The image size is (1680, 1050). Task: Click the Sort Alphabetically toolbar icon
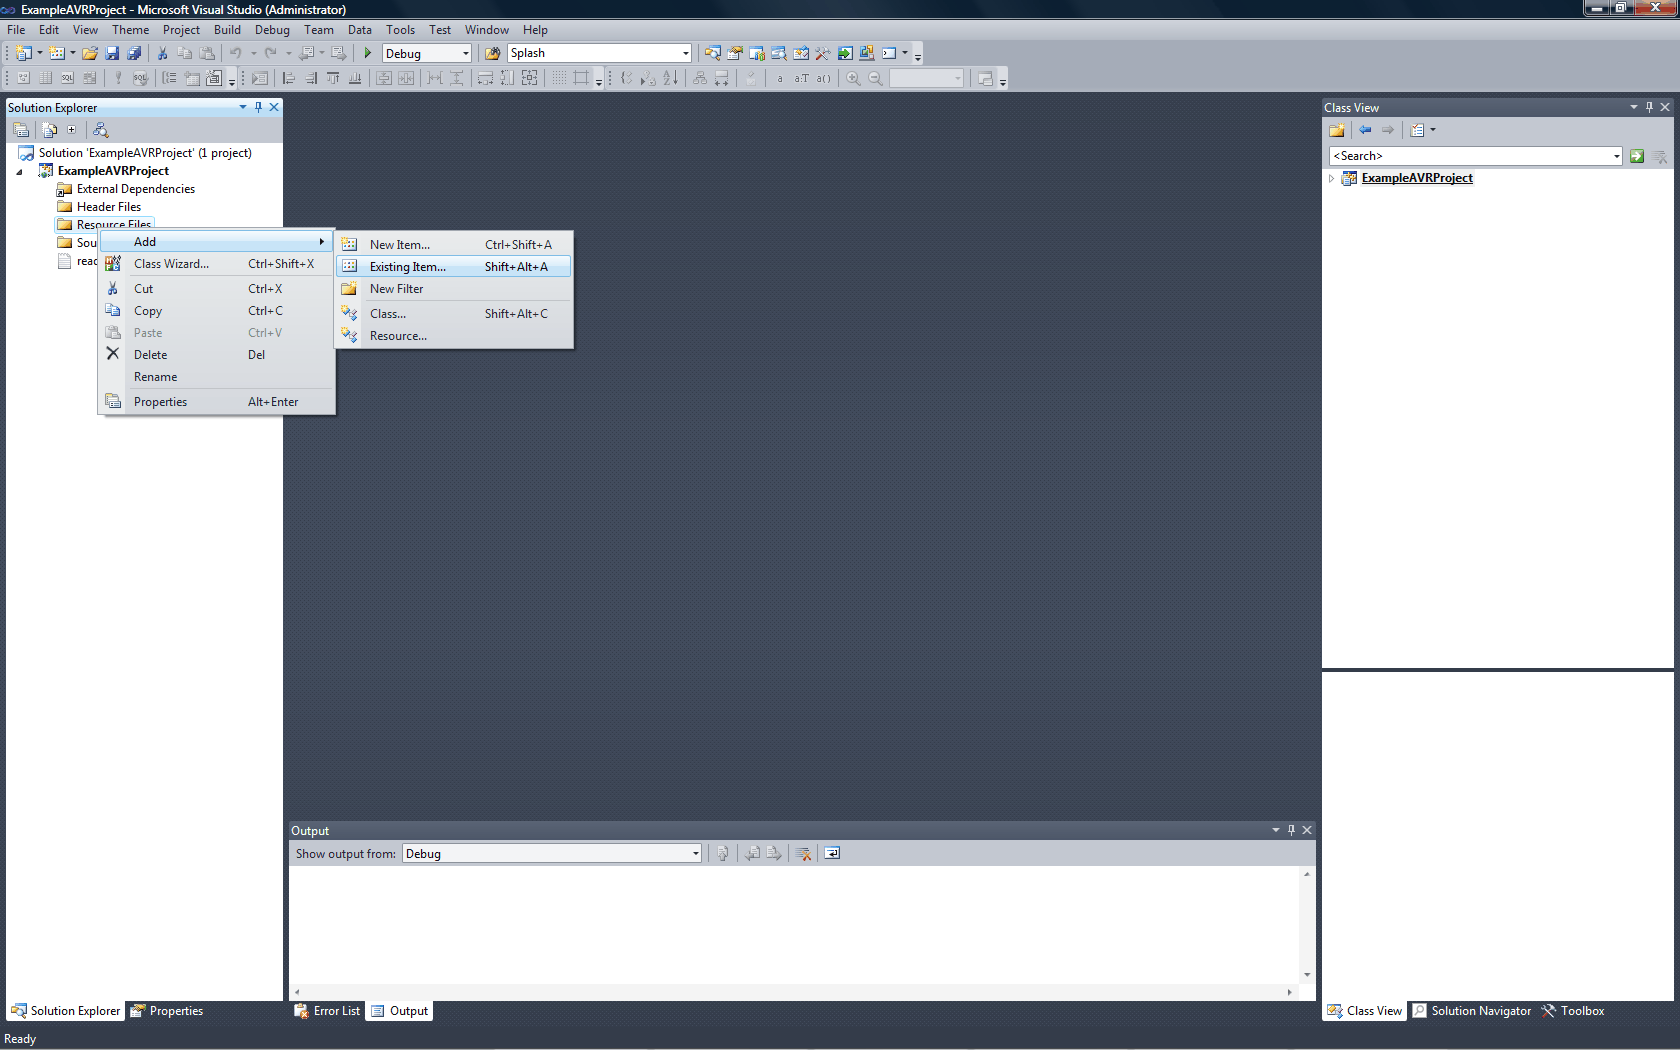tap(668, 78)
